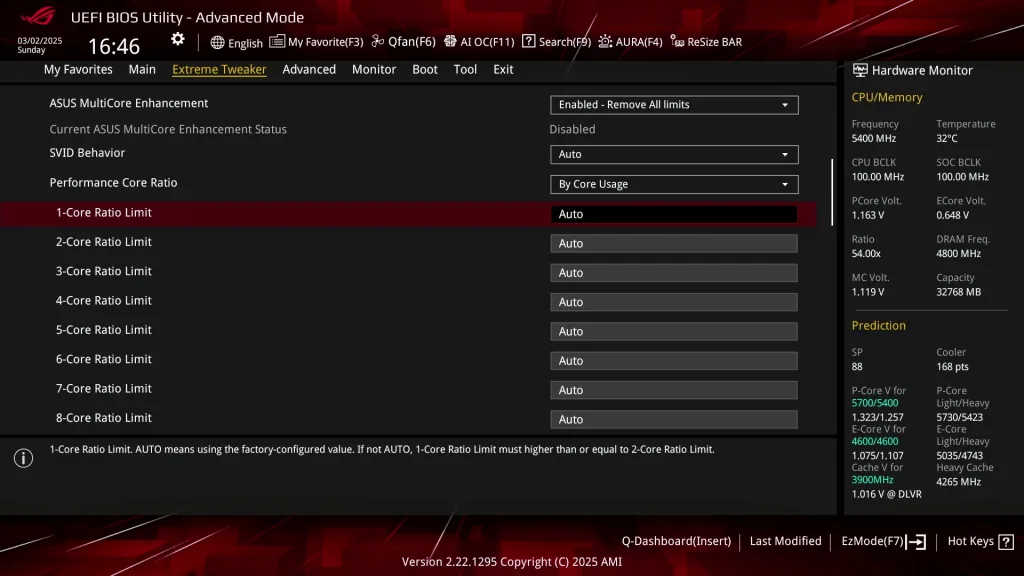The image size is (1024, 576).
Task: Open the ASUS MultiCore Enhancement dropdown
Action: (x=674, y=104)
